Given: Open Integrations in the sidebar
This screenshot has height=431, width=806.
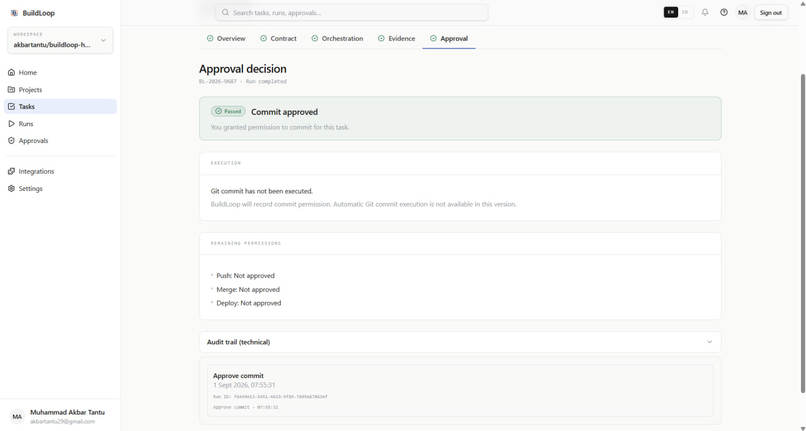Looking at the screenshot, I should 60,171.
